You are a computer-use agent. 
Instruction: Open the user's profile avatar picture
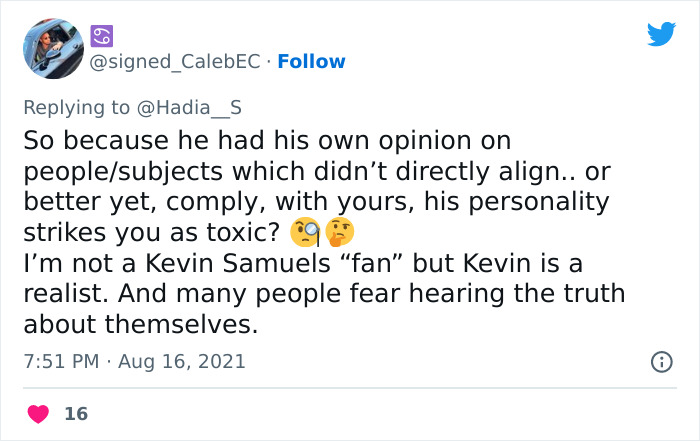[53, 48]
